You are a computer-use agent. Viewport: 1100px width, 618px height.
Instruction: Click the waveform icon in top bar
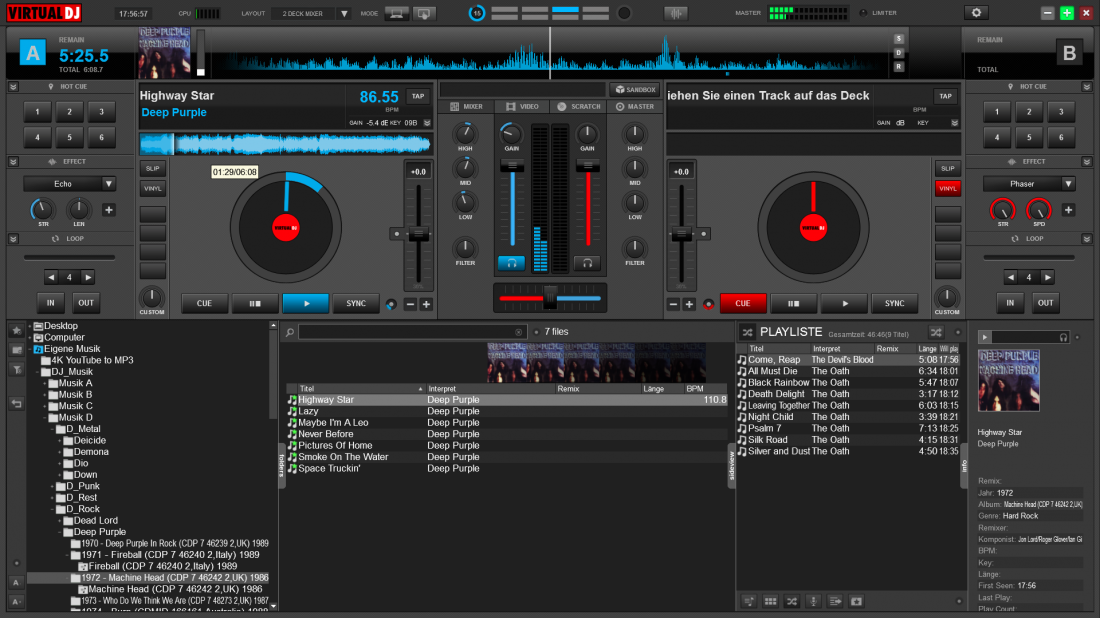[676, 13]
